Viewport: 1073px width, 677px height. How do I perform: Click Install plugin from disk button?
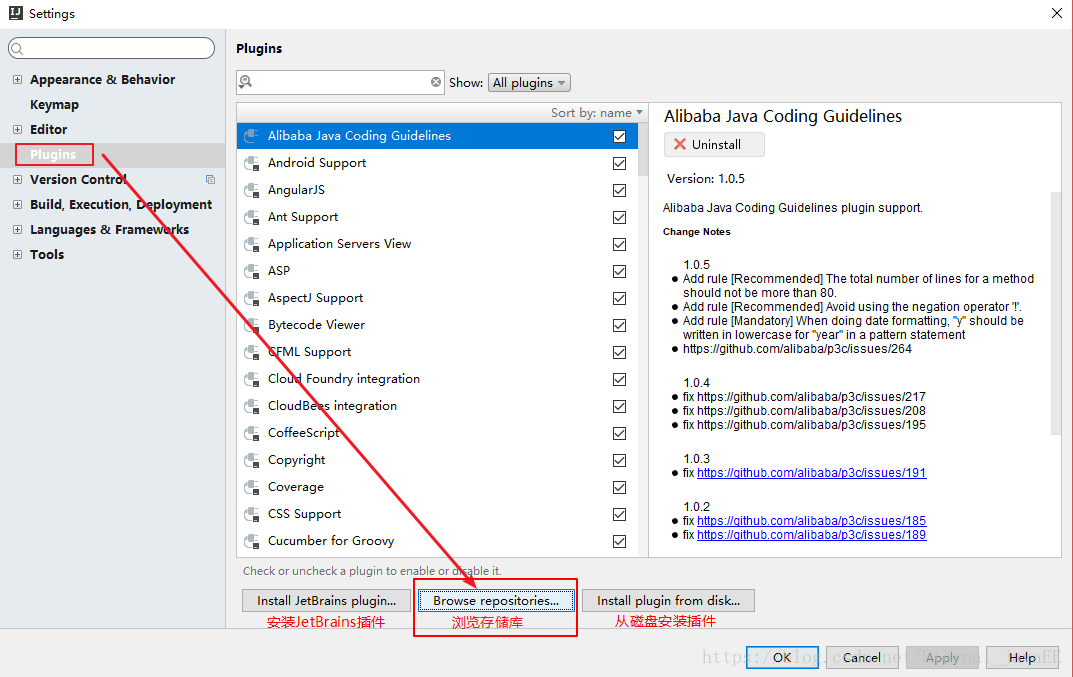click(x=668, y=600)
